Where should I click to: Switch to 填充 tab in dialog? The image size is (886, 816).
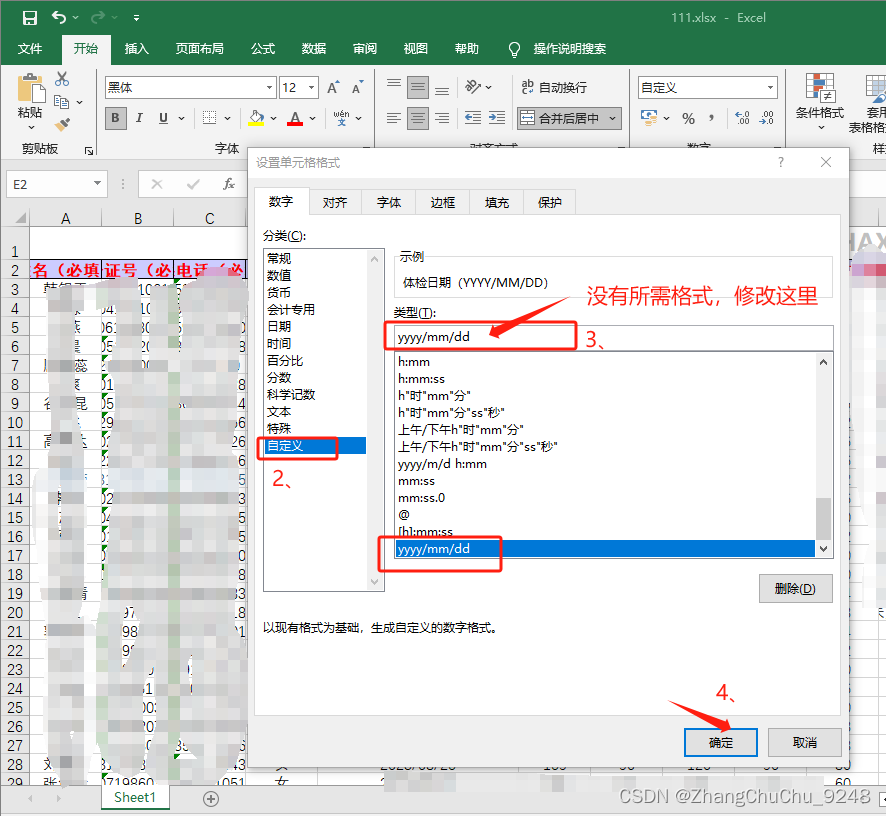pyautogui.click(x=497, y=202)
